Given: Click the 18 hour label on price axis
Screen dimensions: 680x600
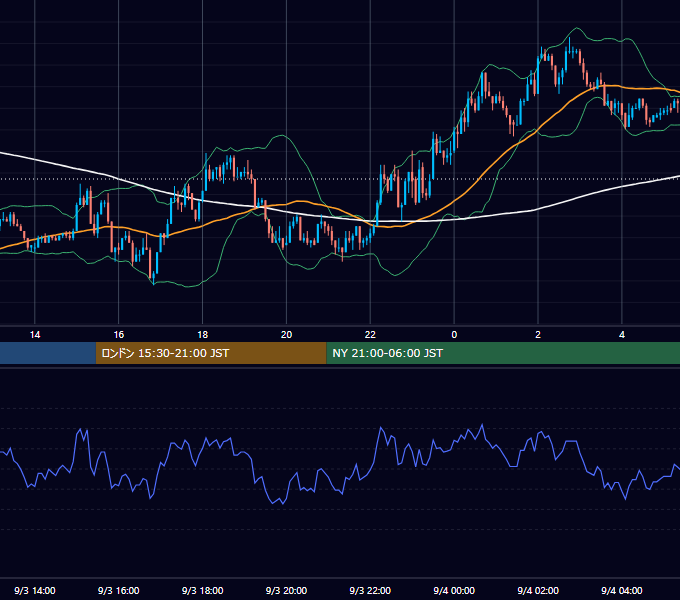Looking at the screenshot, I should click(x=203, y=335).
